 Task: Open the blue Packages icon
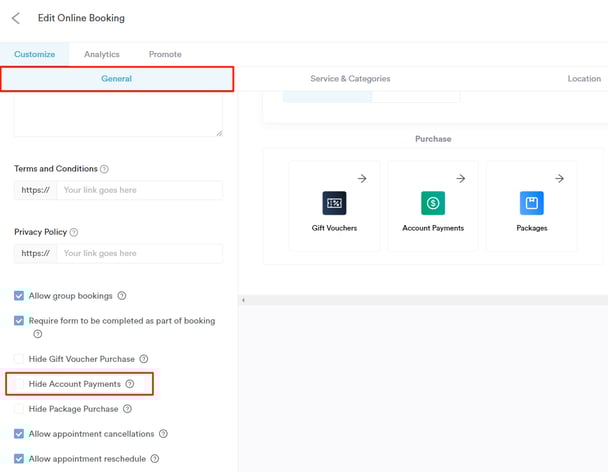532,203
